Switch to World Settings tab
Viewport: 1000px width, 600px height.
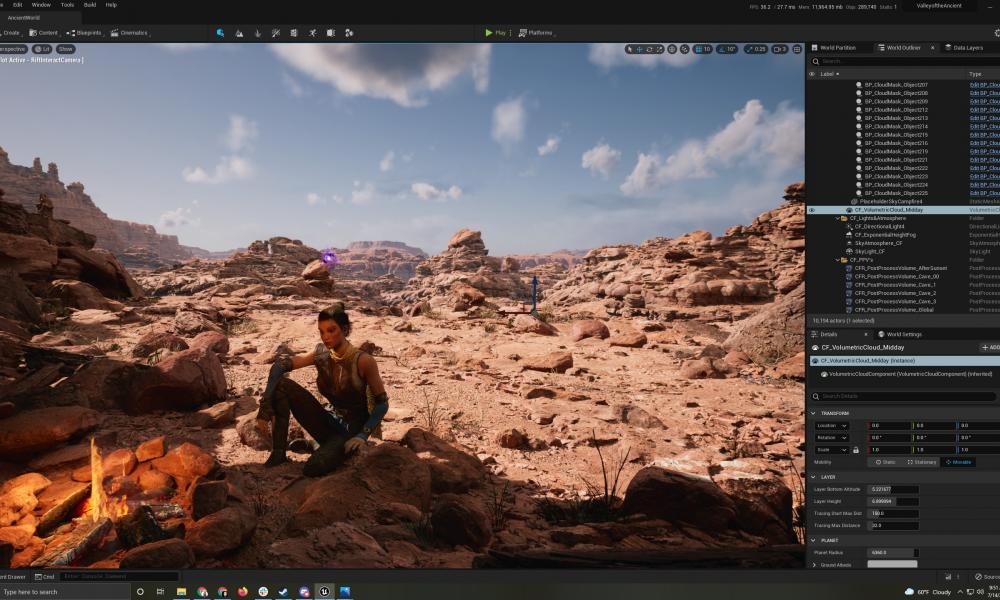click(x=900, y=334)
